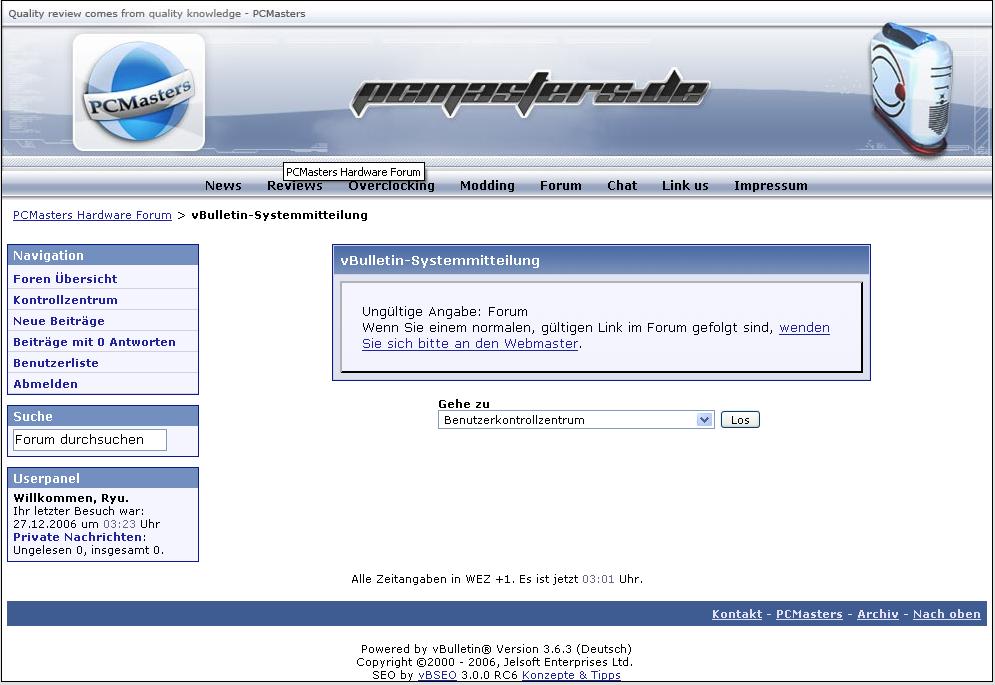Open the Forum navigation item
This screenshot has width=995, height=685.
(x=561, y=185)
